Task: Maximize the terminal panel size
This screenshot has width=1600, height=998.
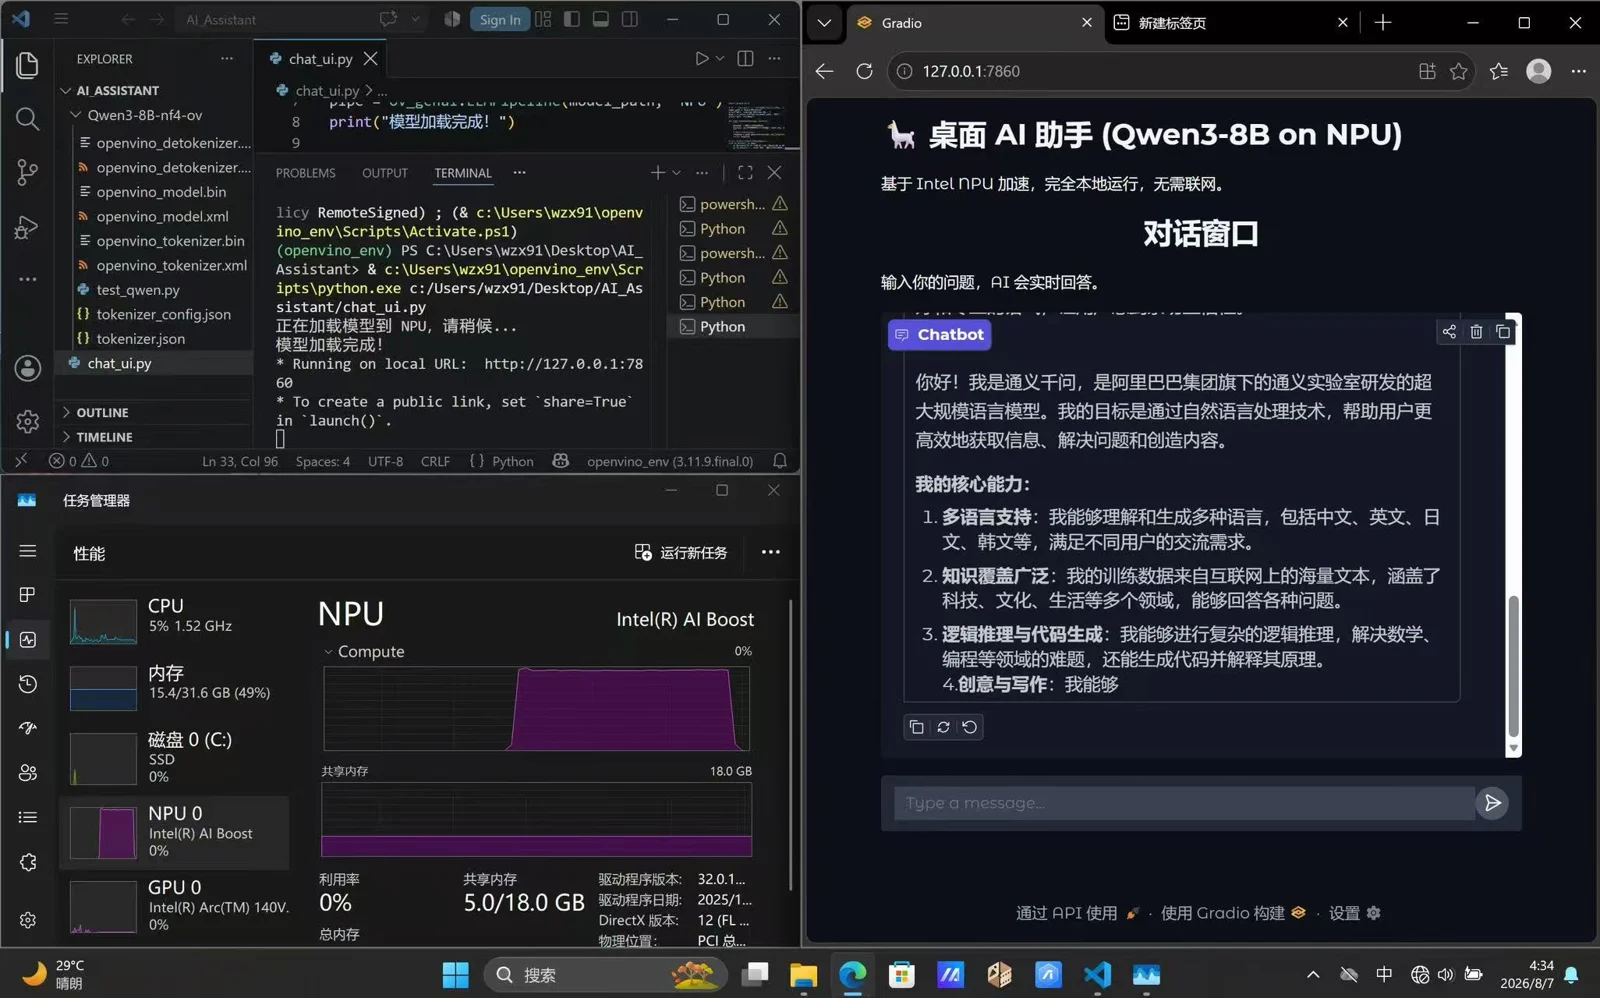Action: tap(745, 173)
